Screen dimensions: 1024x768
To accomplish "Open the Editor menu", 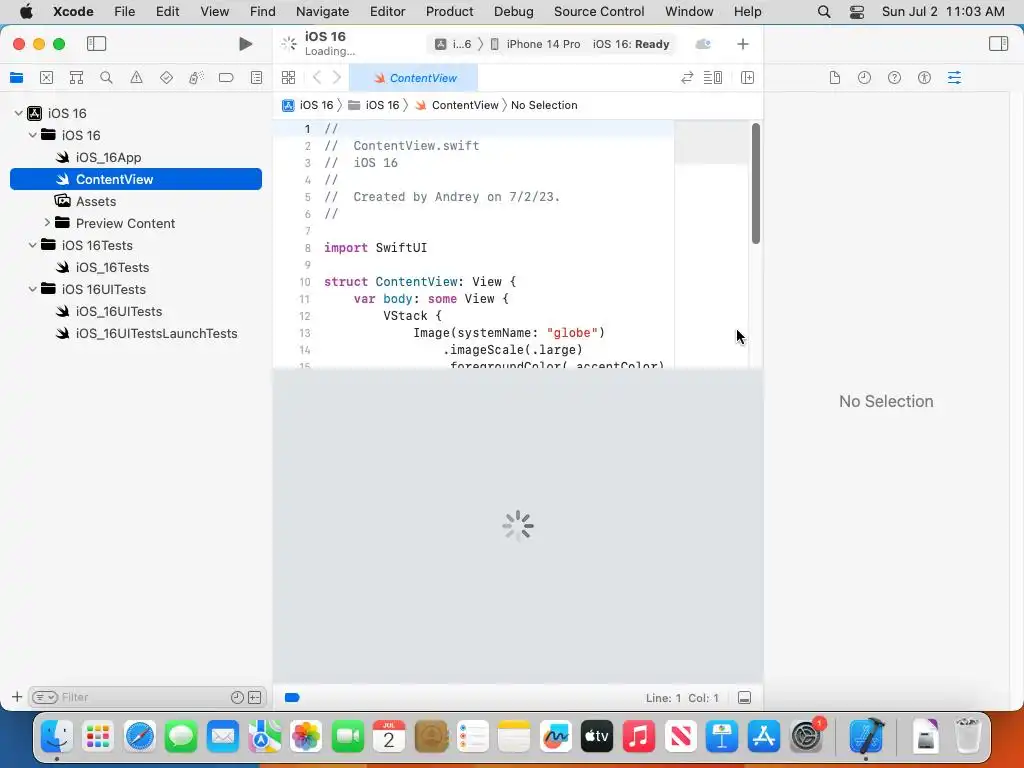I will coord(387,11).
